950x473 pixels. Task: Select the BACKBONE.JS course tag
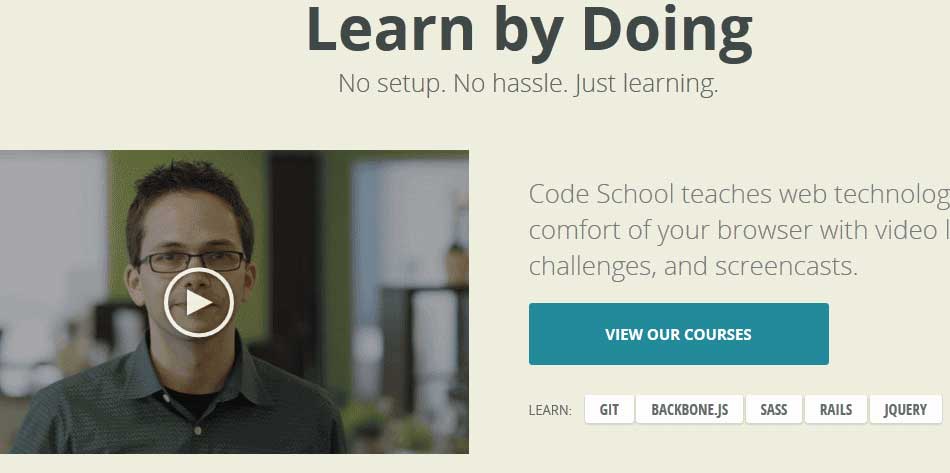(x=689, y=409)
